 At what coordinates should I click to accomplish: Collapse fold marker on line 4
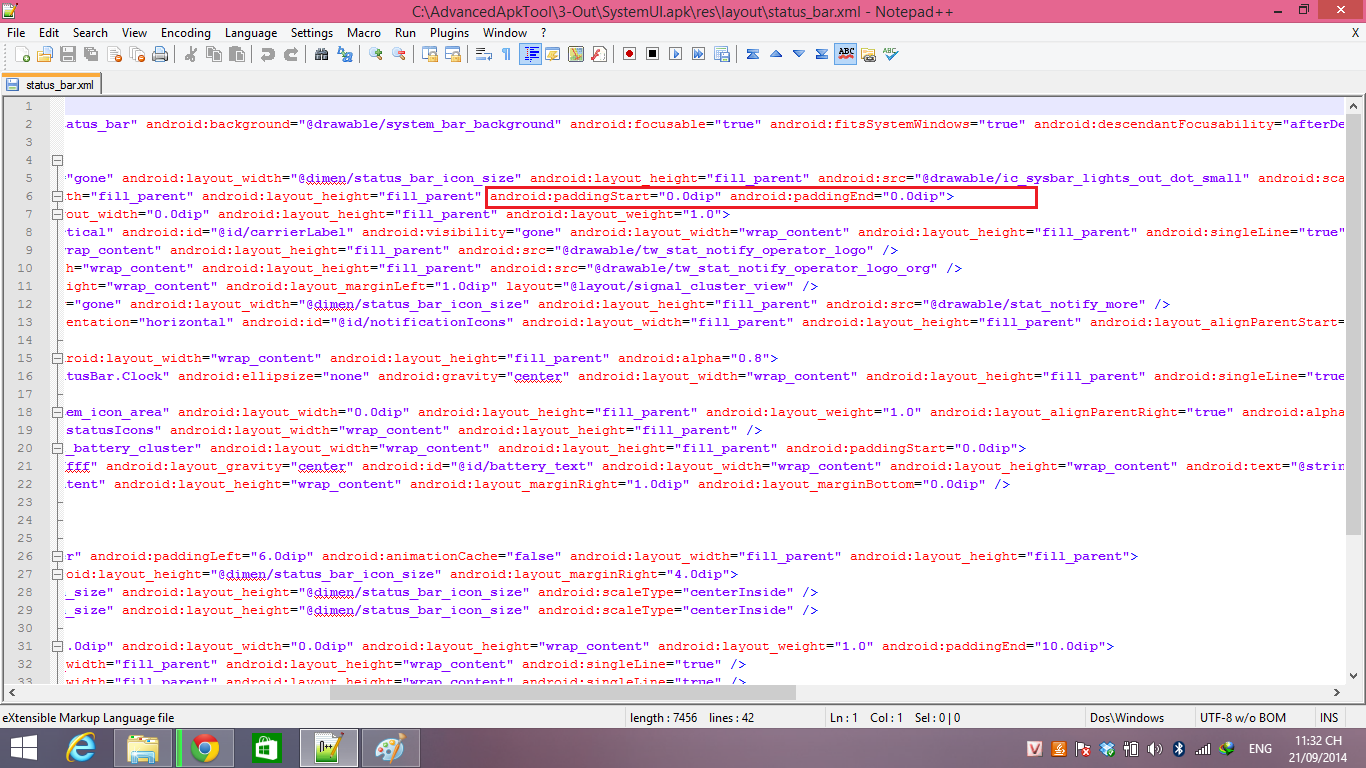[57, 160]
